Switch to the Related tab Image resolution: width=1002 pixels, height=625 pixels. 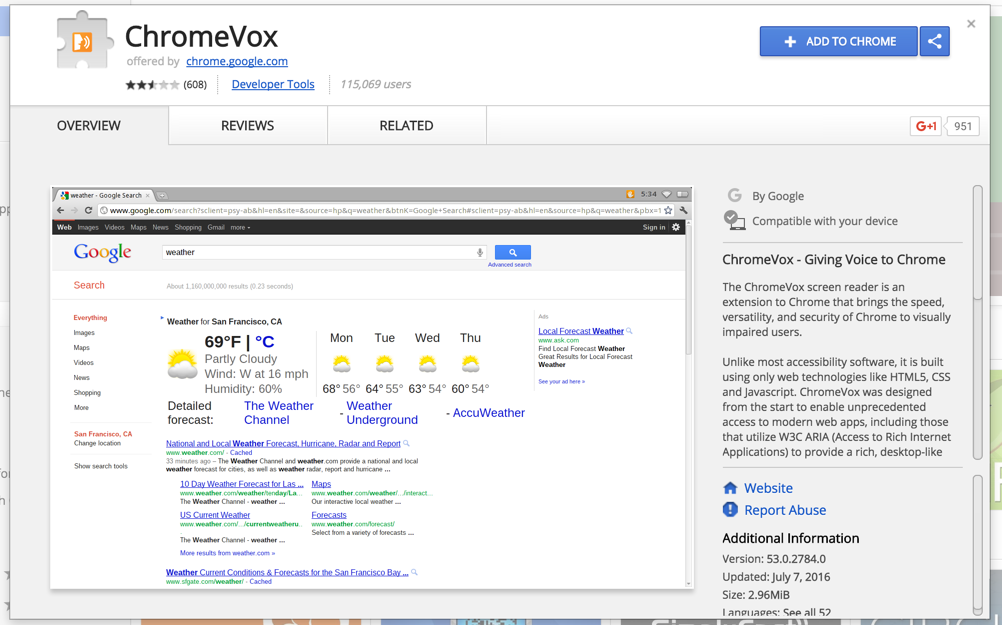tap(406, 126)
